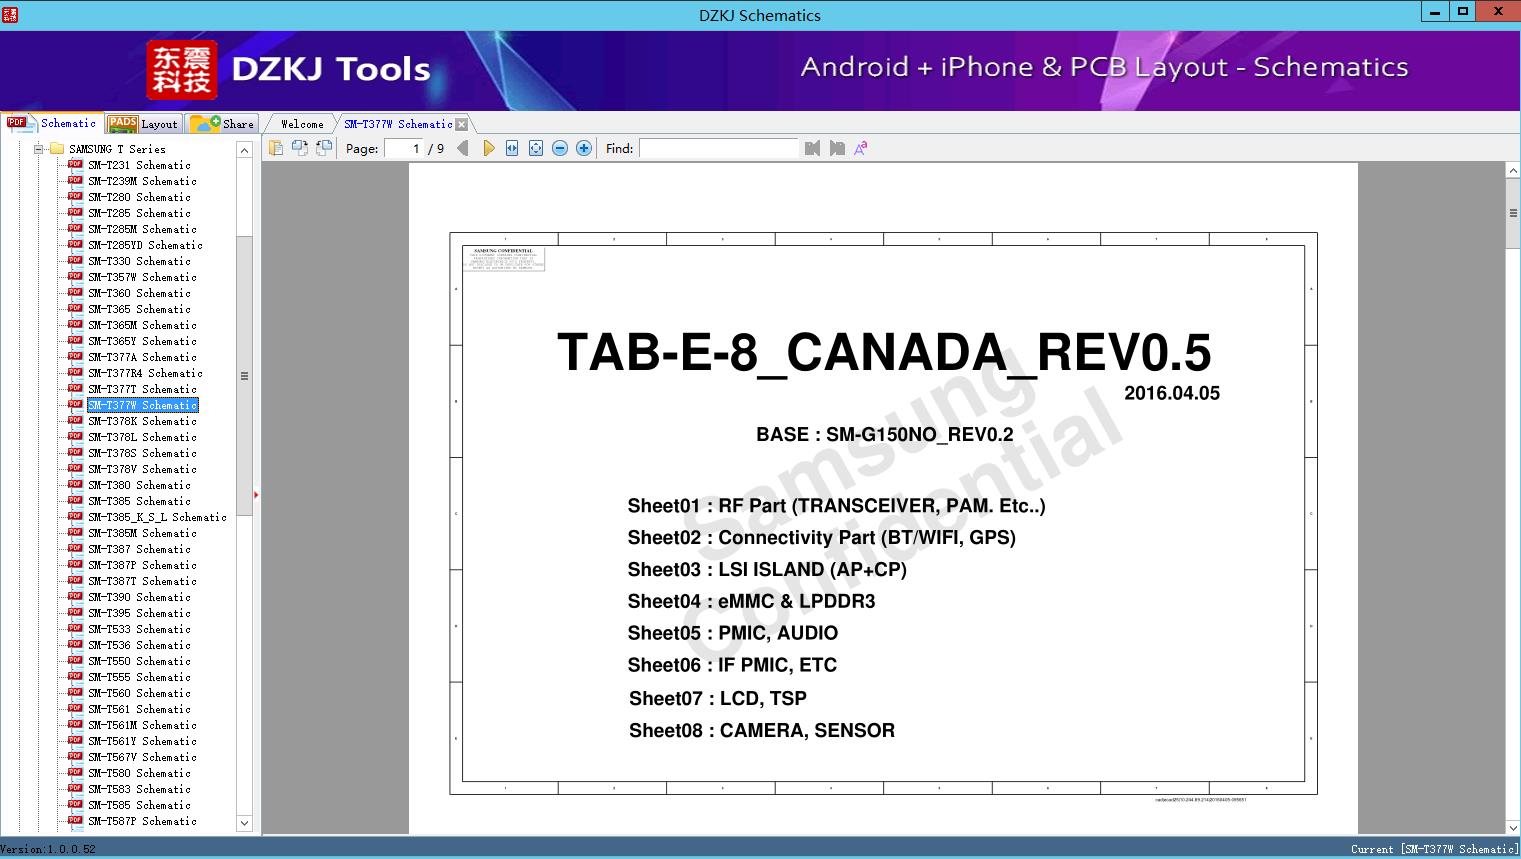Click the document vertical scrollbar thumb

tap(1512, 213)
